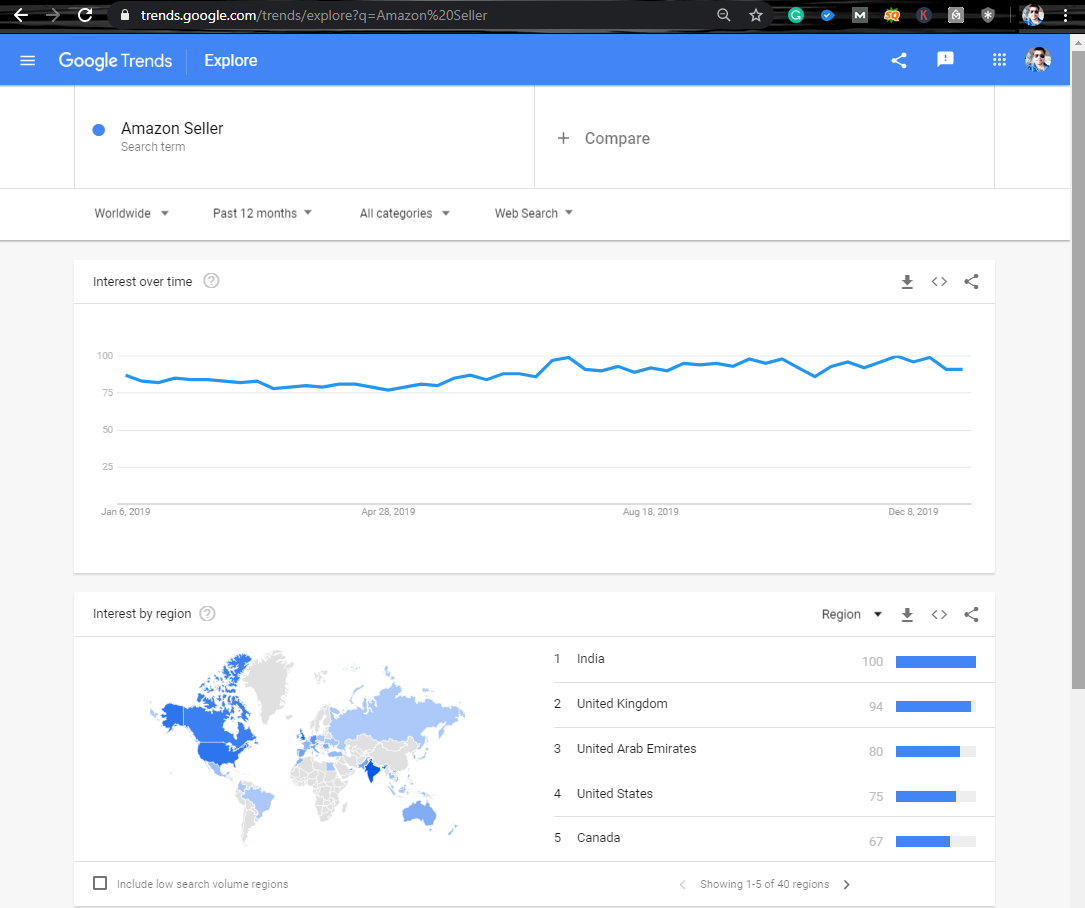Enable Include low search volume regions
The height and width of the screenshot is (908, 1085).
[x=100, y=883]
